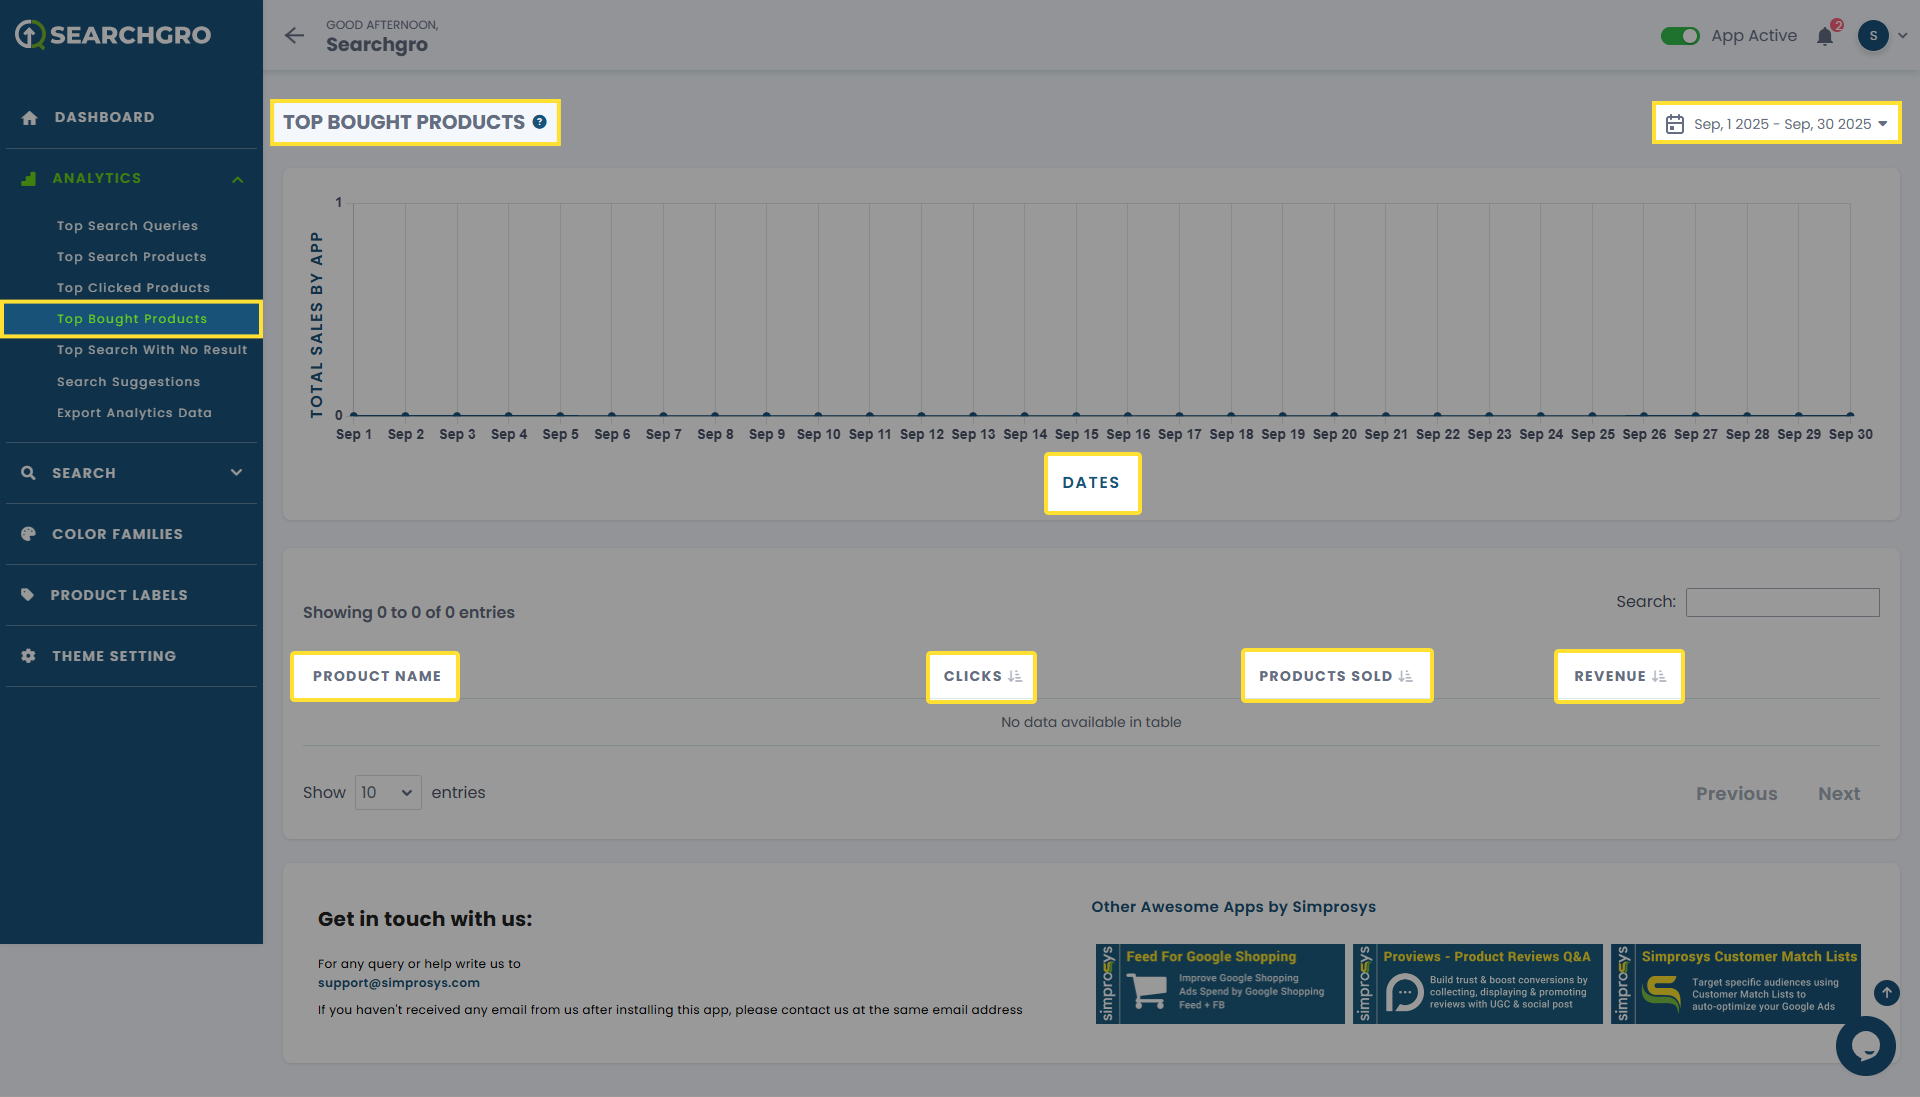
Task: Open Feed For Google Shopping app banner
Action: pyautogui.click(x=1220, y=984)
